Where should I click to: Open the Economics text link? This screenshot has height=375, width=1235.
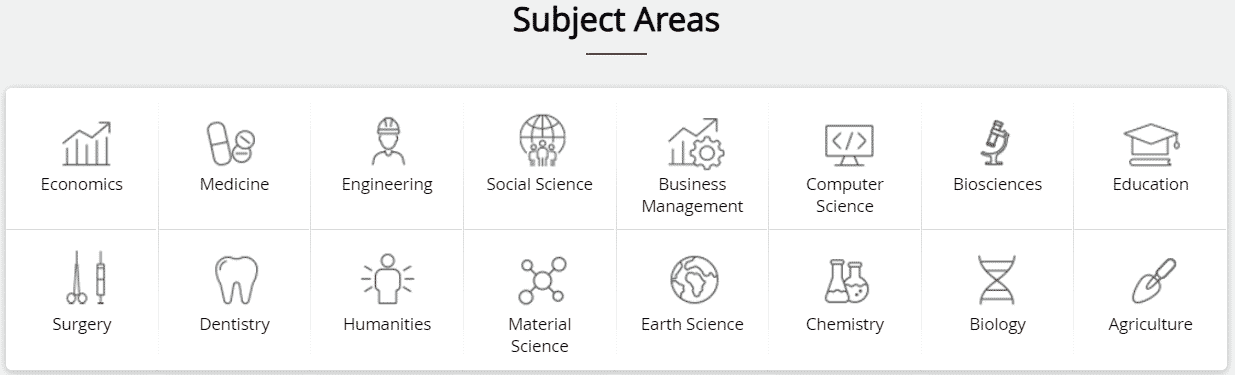pyautogui.click(x=82, y=184)
